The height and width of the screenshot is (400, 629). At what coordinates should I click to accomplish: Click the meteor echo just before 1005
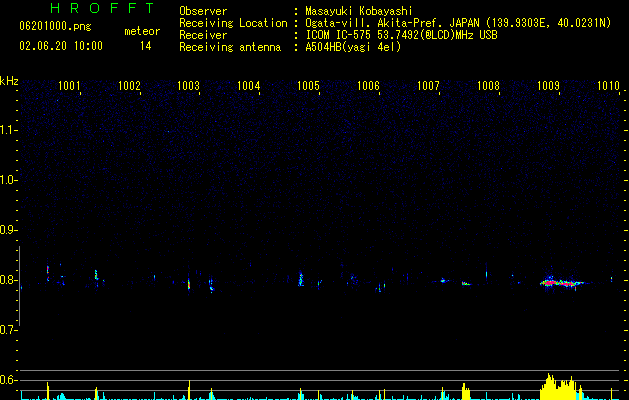click(x=301, y=279)
